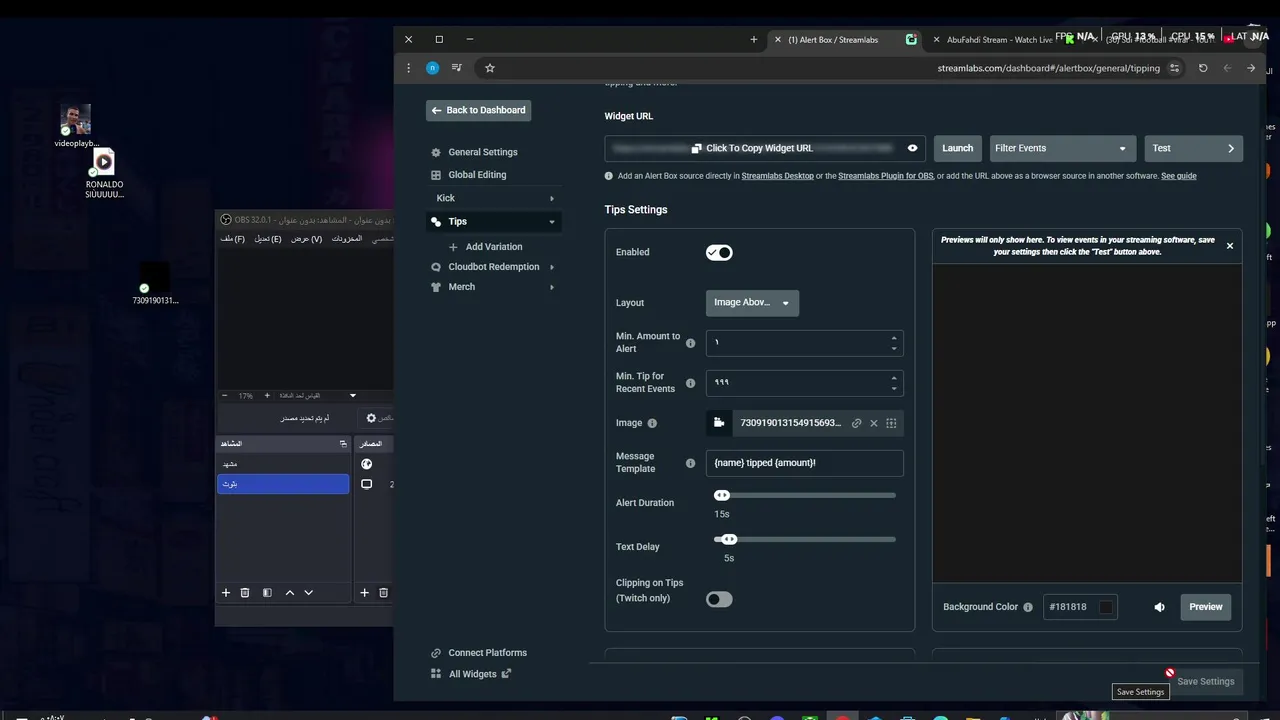The image size is (1280, 720).
Task: Add a source with plus in OBS
Action: 364,593
